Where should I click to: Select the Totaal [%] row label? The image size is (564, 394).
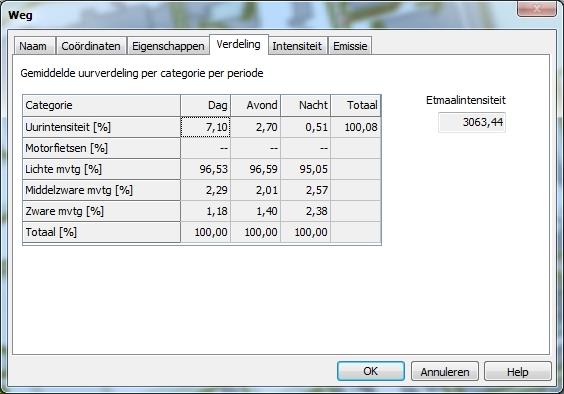click(101, 232)
